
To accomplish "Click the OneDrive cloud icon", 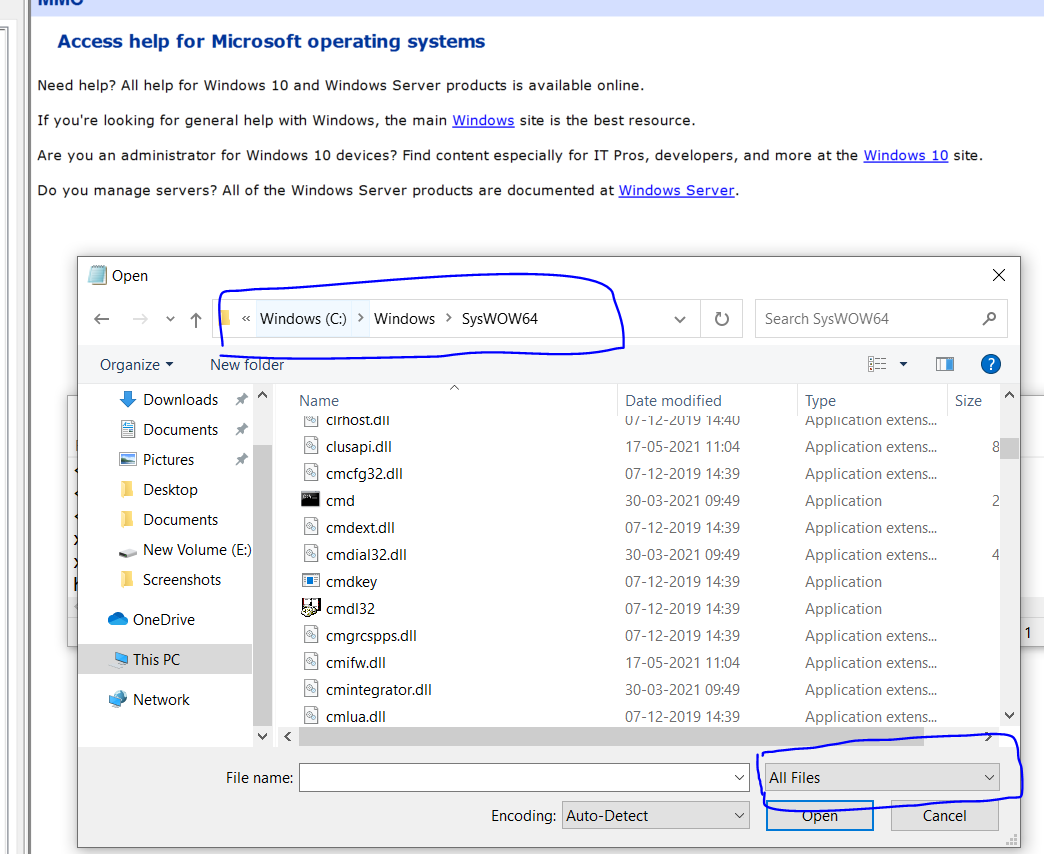I will coord(118,619).
